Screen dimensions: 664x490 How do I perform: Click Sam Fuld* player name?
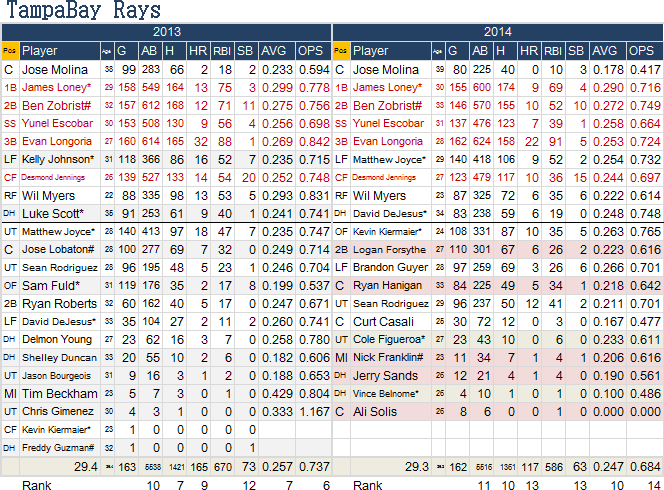[x=51, y=286]
